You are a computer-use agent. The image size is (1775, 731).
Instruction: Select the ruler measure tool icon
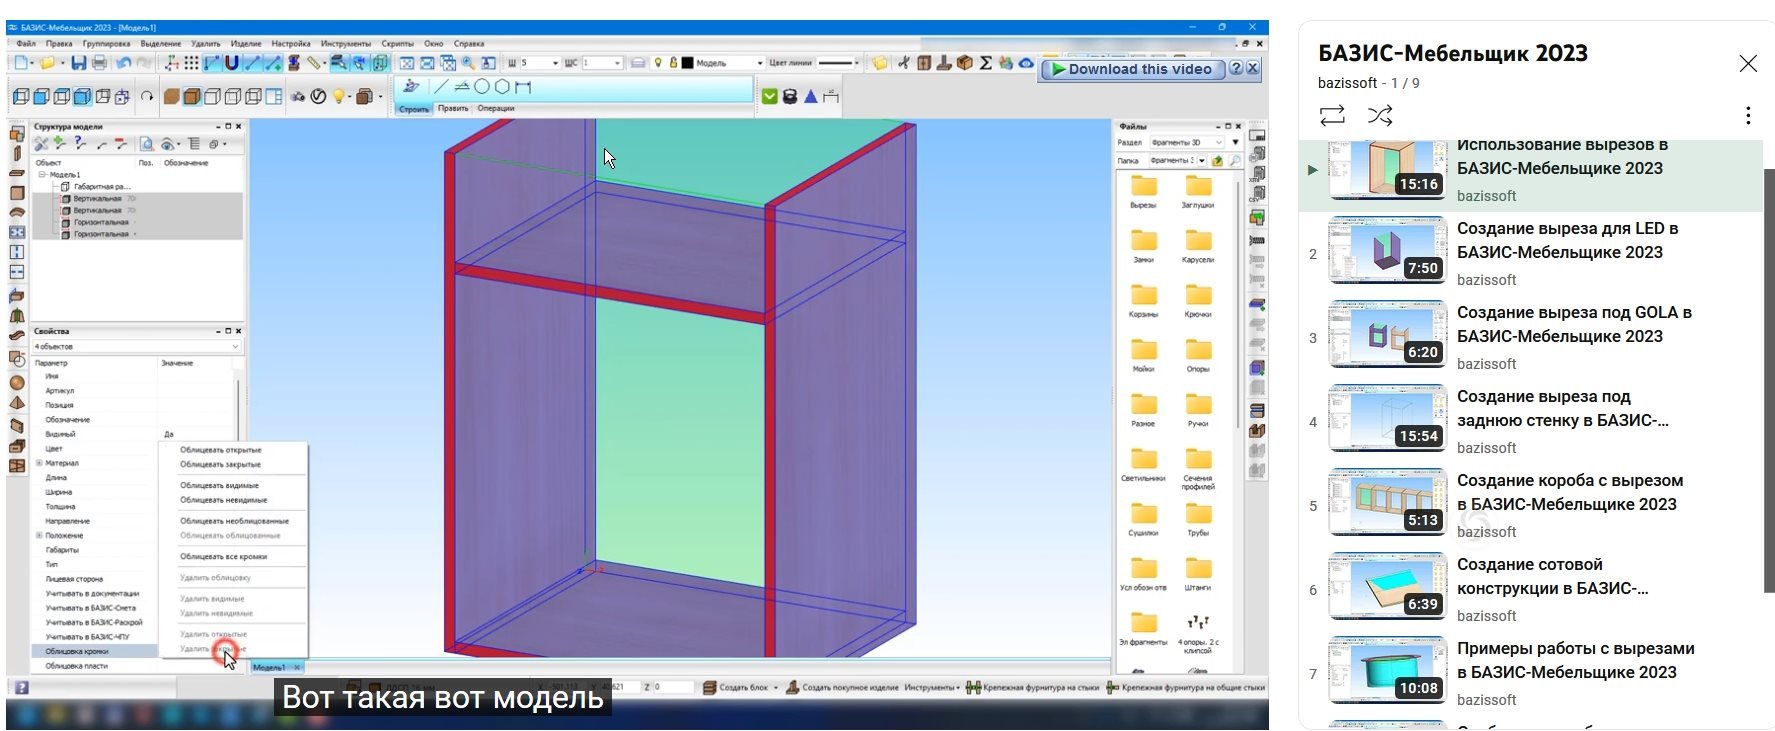pyautogui.click(x=314, y=63)
